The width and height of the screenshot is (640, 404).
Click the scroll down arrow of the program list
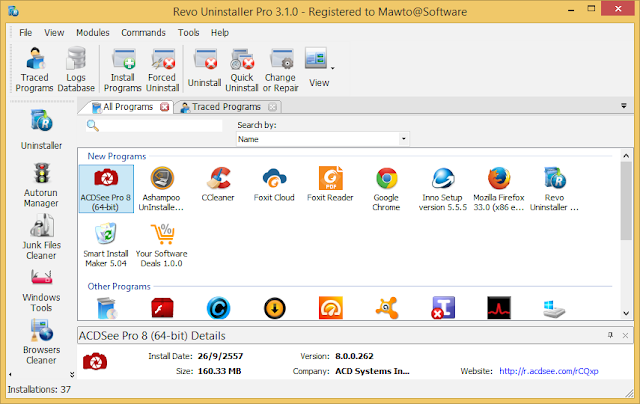(626, 313)
